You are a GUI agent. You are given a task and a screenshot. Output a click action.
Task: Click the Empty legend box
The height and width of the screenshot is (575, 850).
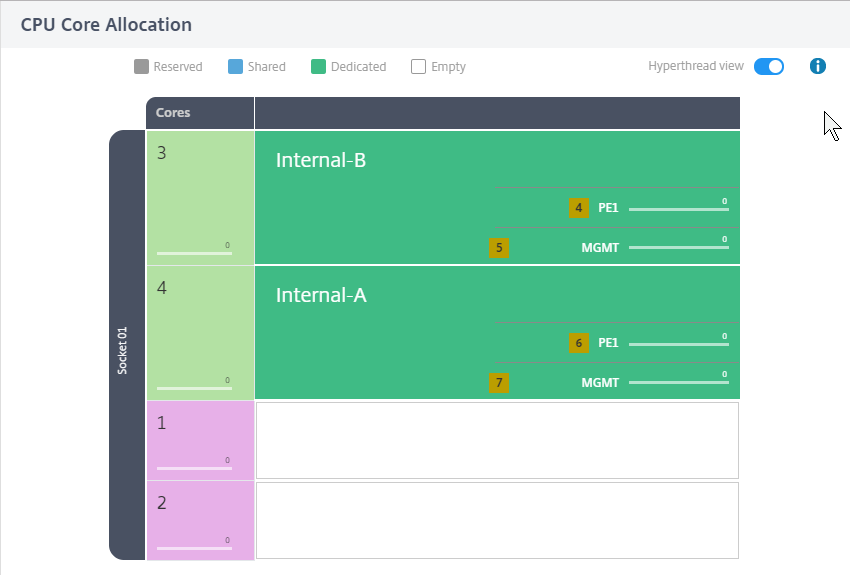tap(418, 67)
